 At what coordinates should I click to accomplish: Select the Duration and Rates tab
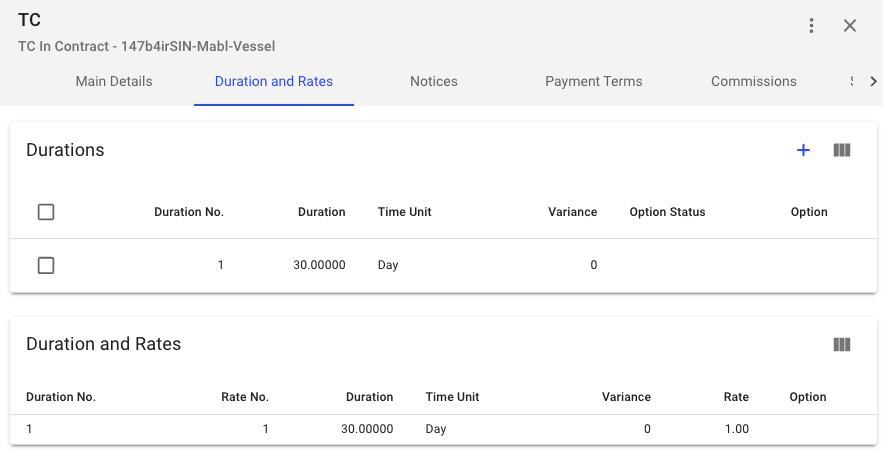[274, 81]
